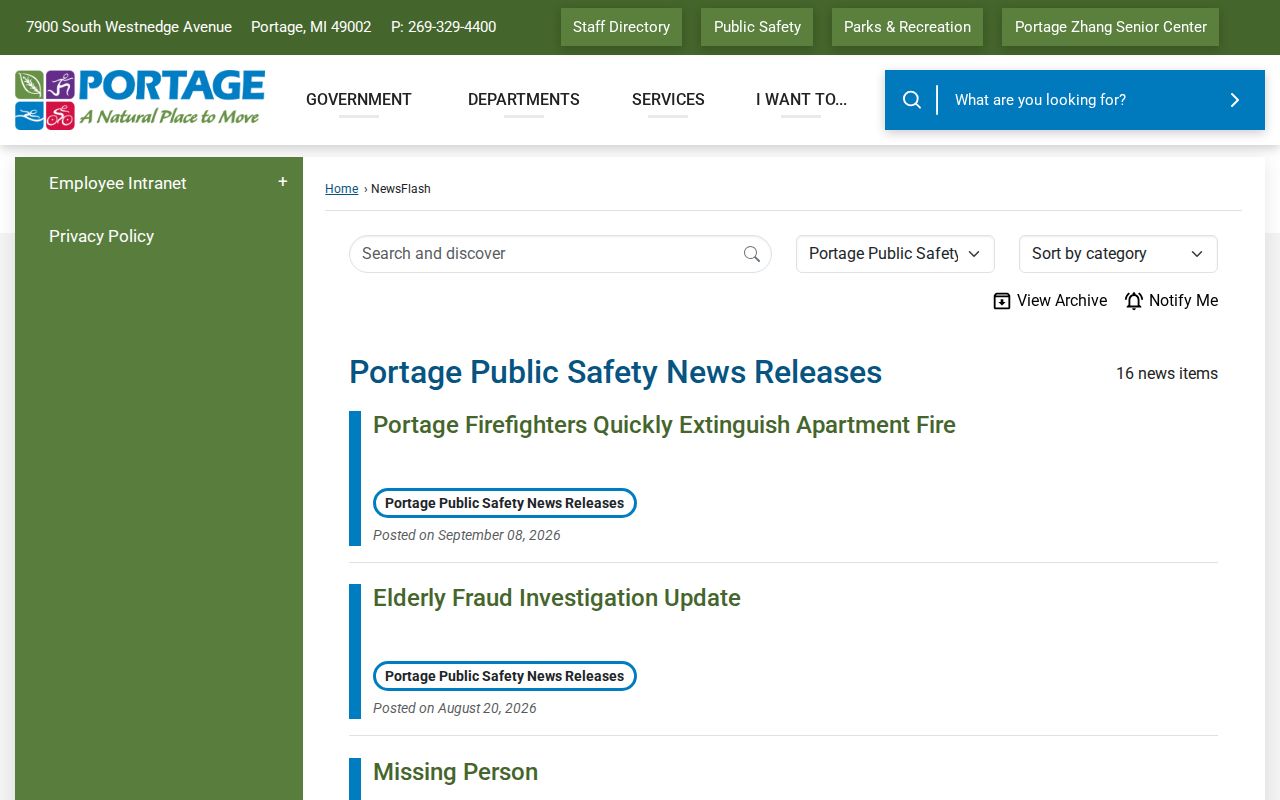Click the category tag under Apartment Fire article
Viewport: 1280px width, 800px height.
pos(504,503)
